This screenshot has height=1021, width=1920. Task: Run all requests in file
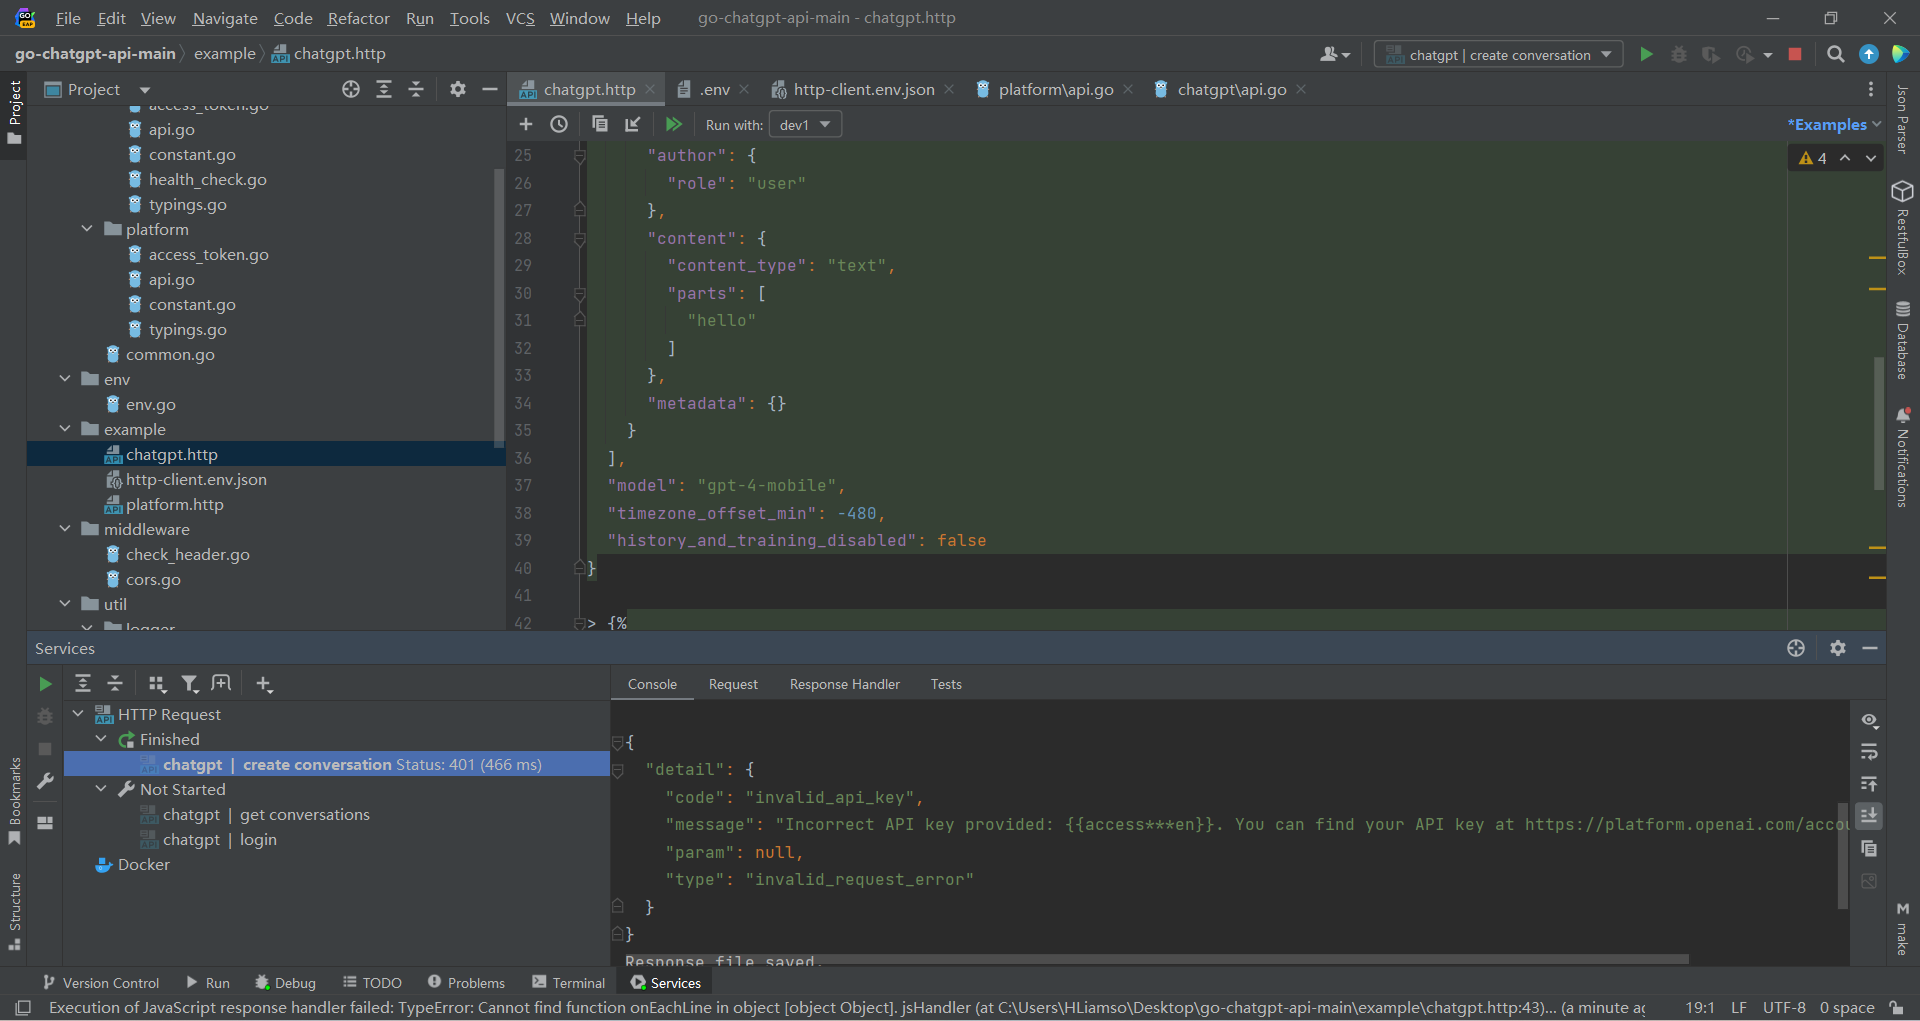[673, 124]
